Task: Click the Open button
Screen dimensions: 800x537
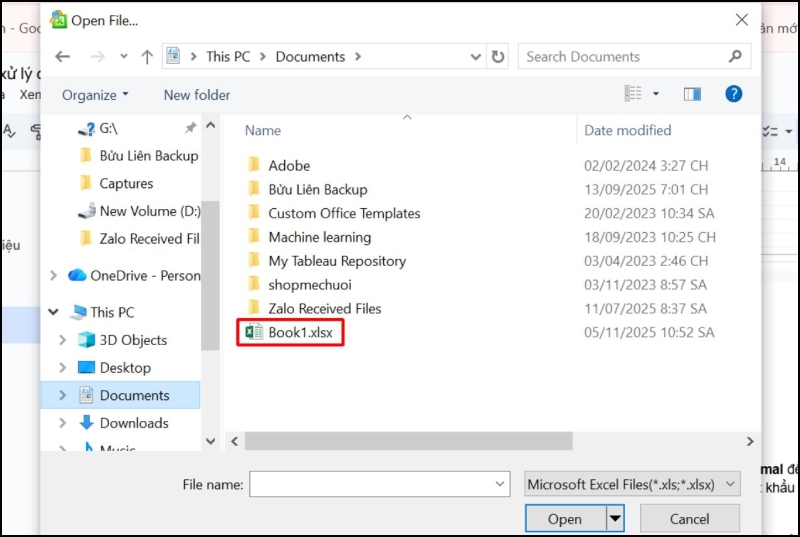Action: (565, 519)
